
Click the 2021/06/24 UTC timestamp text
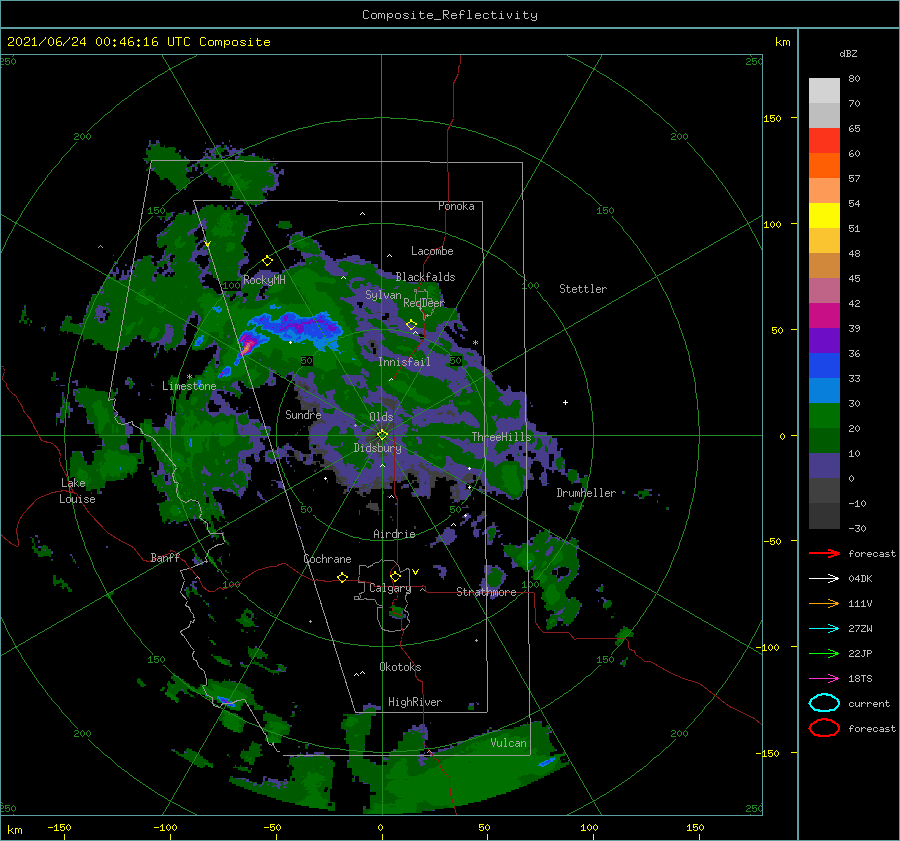[x=139, y=42]
